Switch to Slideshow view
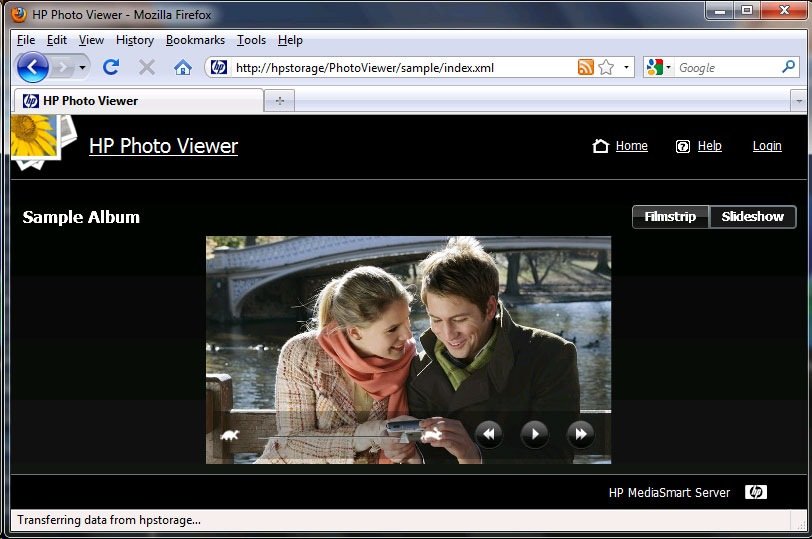Viewport: 812px width, 539px height. [752, 216]
